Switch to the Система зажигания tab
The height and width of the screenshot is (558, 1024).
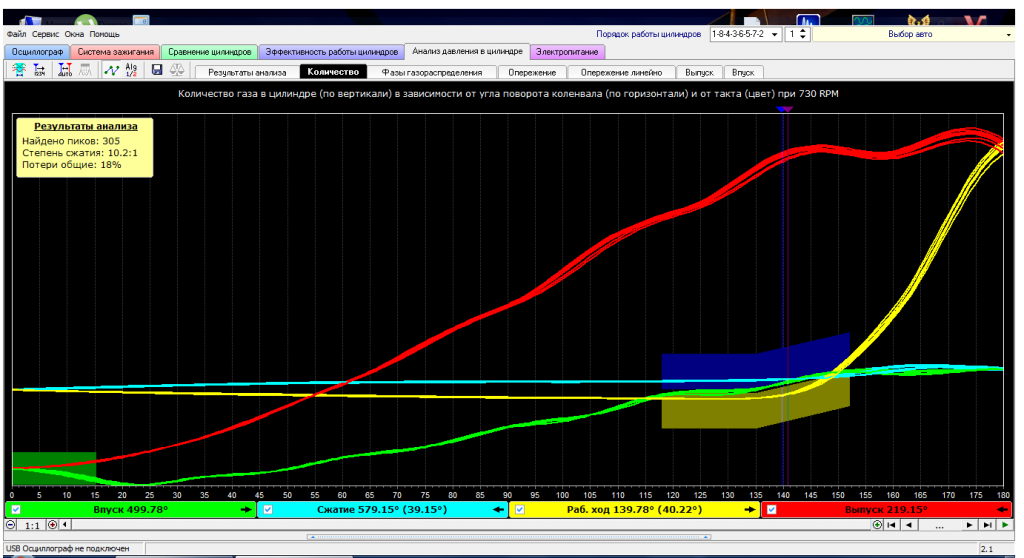[x=115, y=52]
